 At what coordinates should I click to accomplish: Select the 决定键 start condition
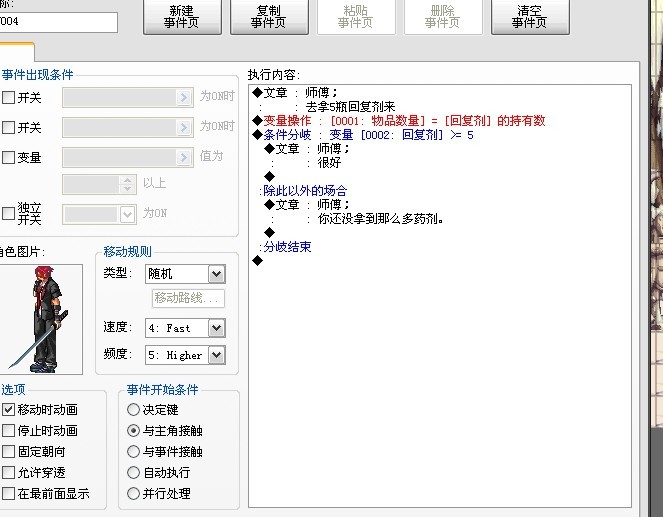133,409
